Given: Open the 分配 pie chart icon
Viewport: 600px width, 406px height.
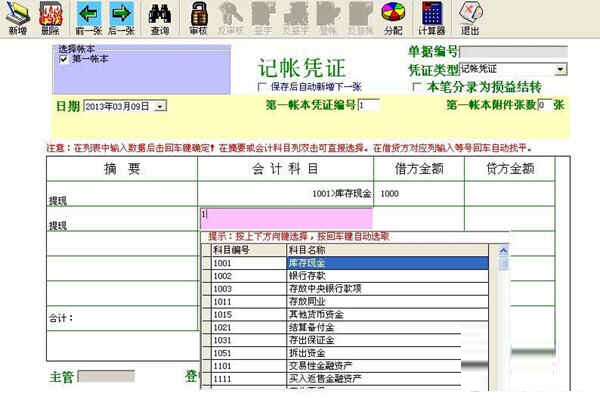Looking at the screenshot, I should click(393, 18).
